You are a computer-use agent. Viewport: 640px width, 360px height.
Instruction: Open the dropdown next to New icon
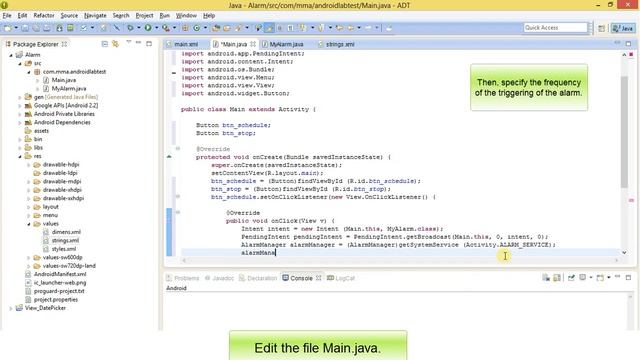pyautogui.click(x=16, y=28)
